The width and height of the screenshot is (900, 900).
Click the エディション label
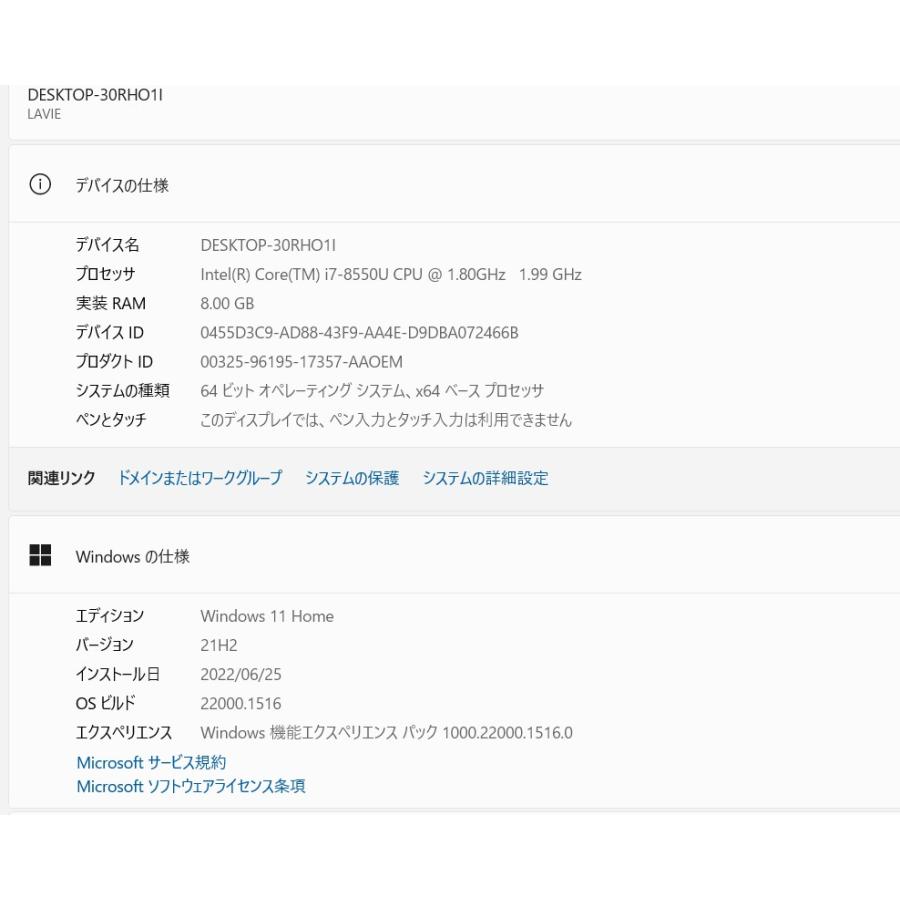pos(110,616)
